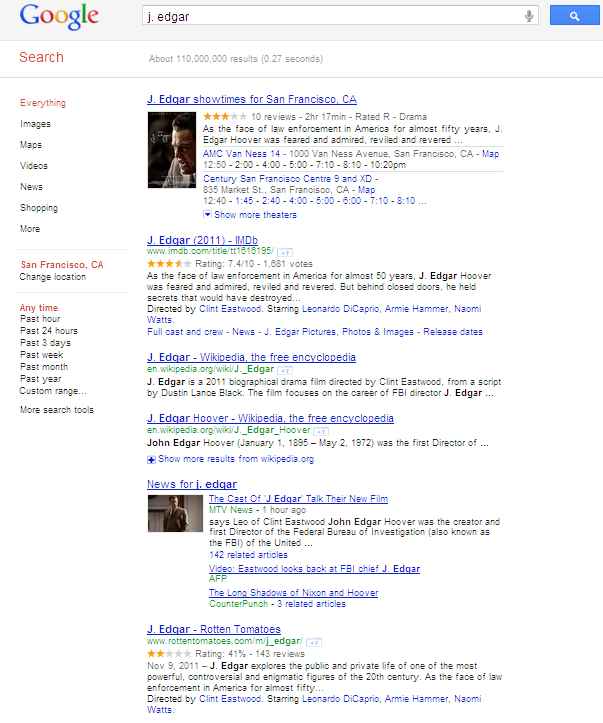Image resolution: width=603 pixels, height=723 pixels.
Task: Click the Rotten Tomatoes star rating
Action: click(169, 654)
